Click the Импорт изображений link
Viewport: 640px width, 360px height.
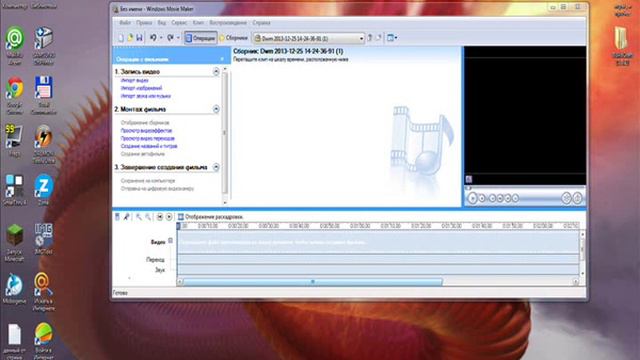click(141, 88)
